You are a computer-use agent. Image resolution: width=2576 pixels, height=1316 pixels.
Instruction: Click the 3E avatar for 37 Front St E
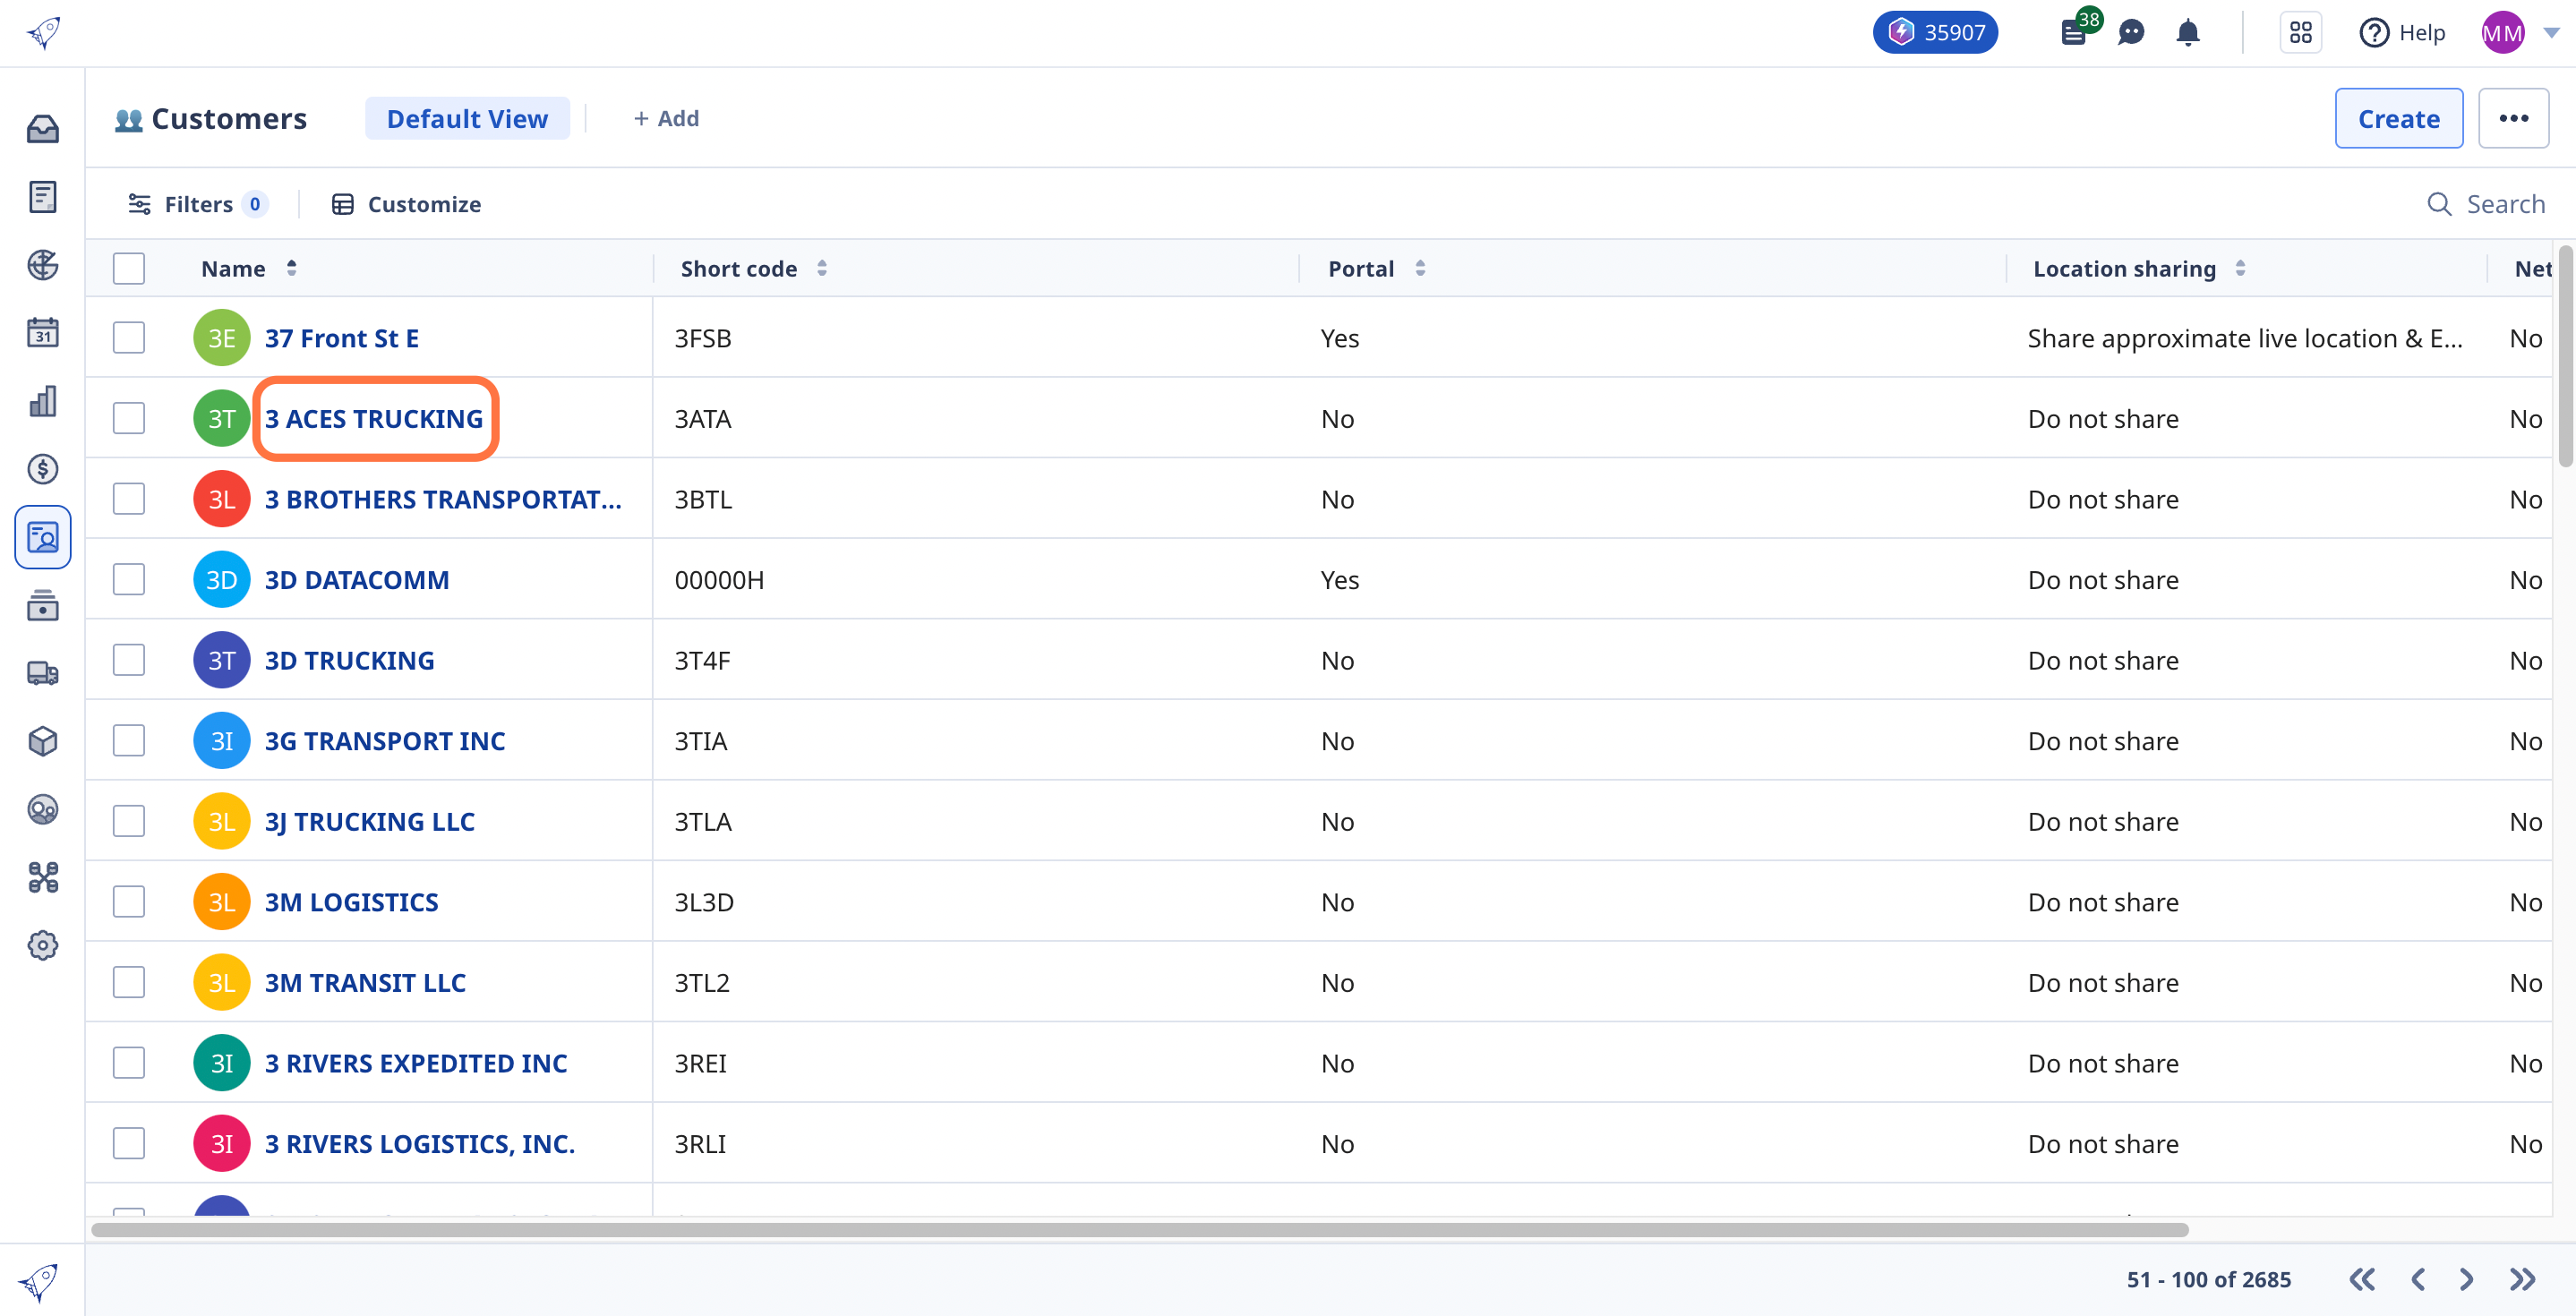point(221,338)
